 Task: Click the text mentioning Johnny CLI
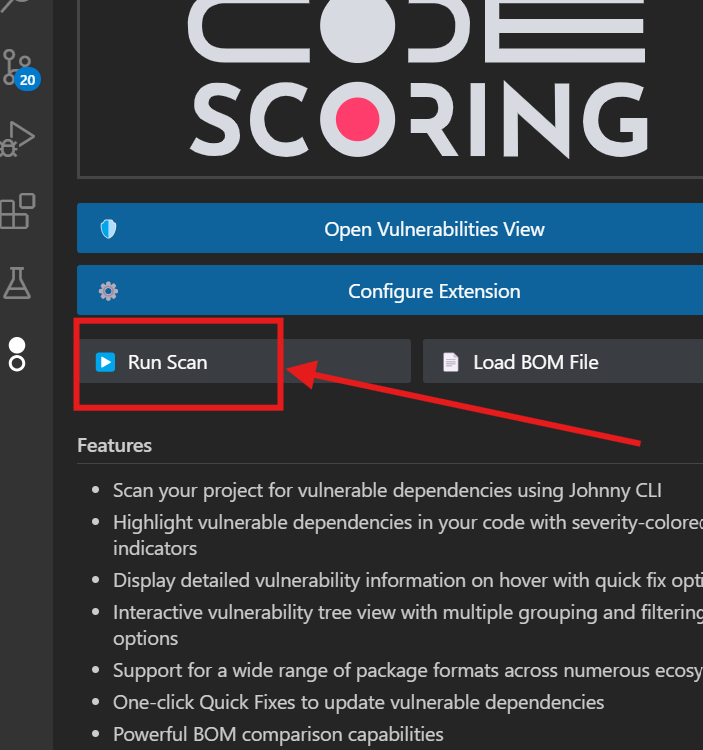coord(387,491)
